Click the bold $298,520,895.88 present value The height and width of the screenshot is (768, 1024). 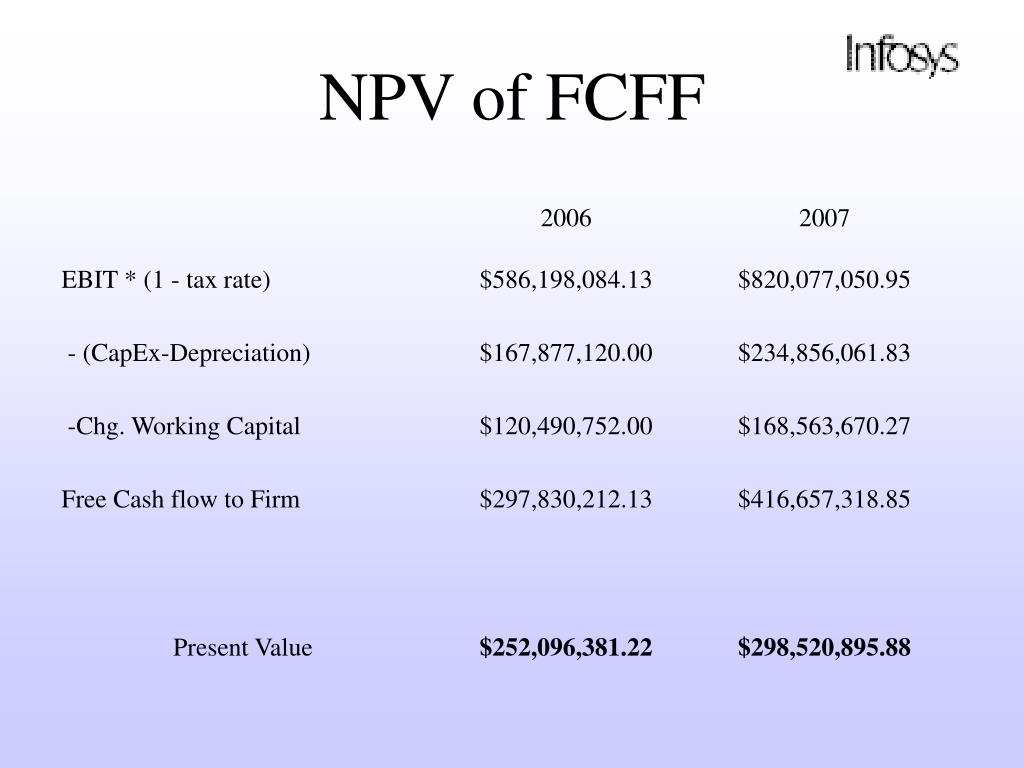[x=824, y=648]
